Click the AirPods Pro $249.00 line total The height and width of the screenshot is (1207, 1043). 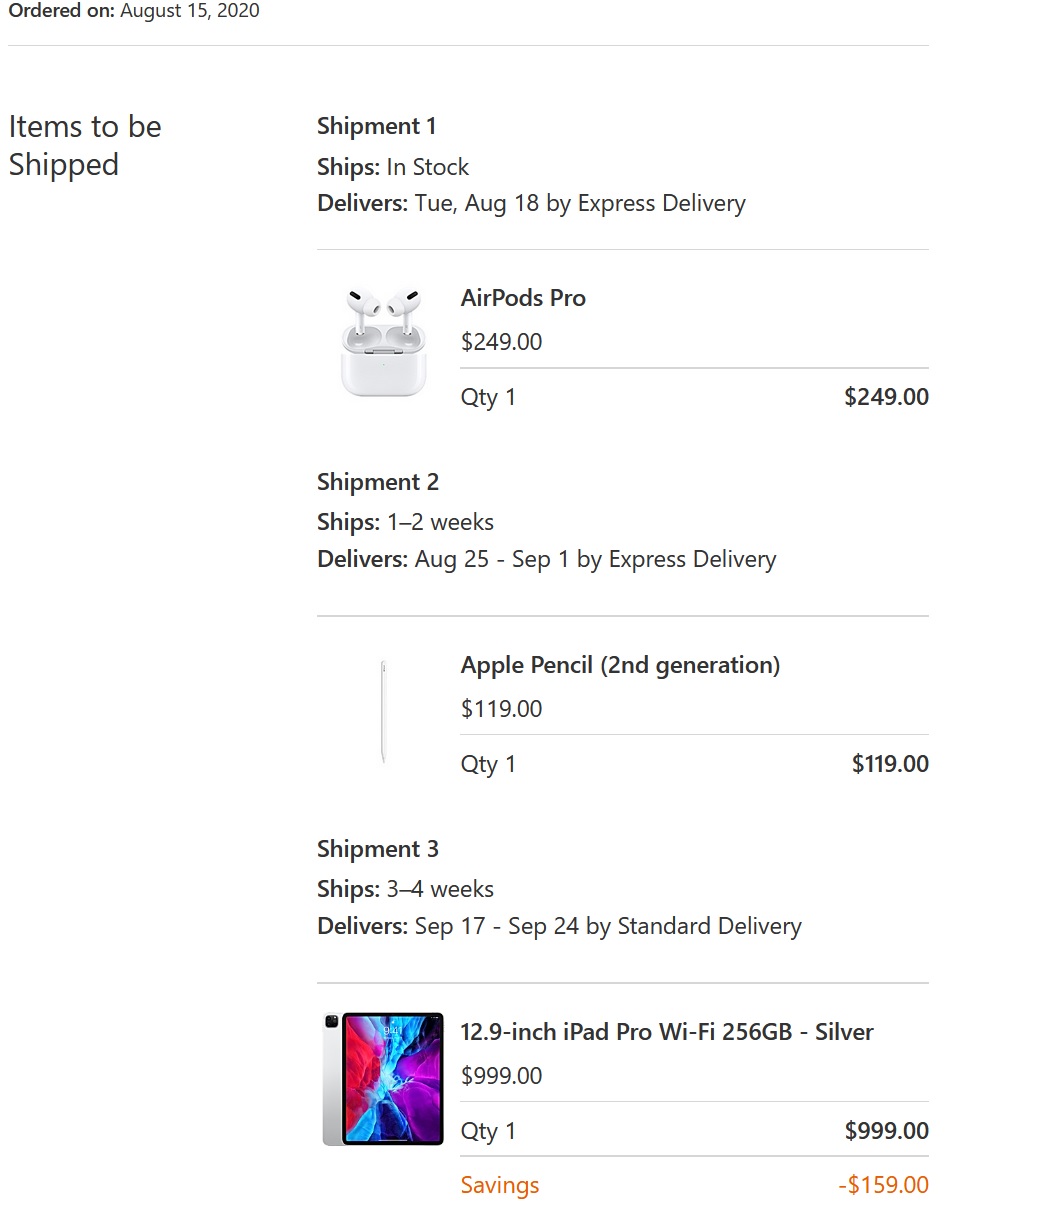[886, 397]
